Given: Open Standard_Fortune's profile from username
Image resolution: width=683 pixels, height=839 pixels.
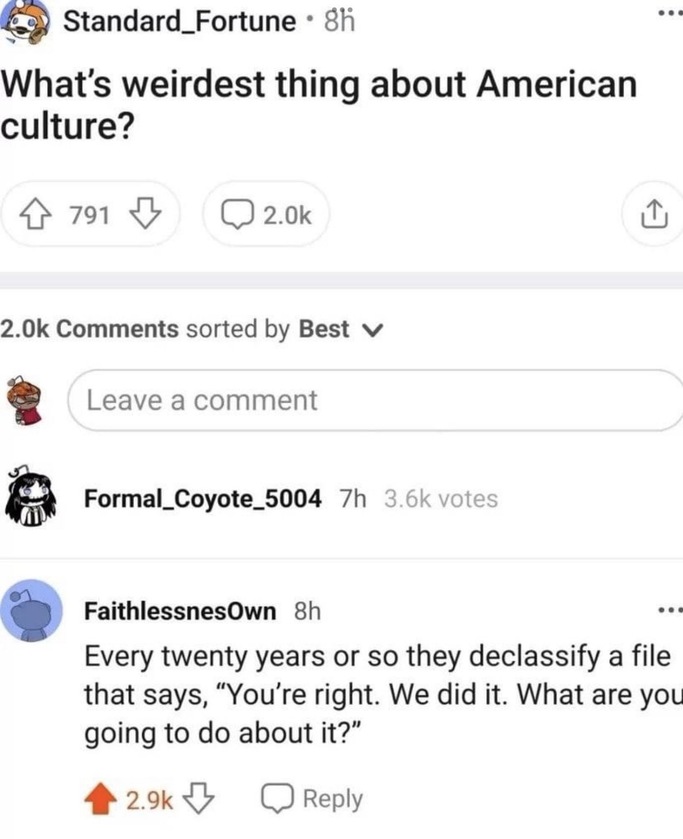Looking at the screenshot, I should (179, 21).
